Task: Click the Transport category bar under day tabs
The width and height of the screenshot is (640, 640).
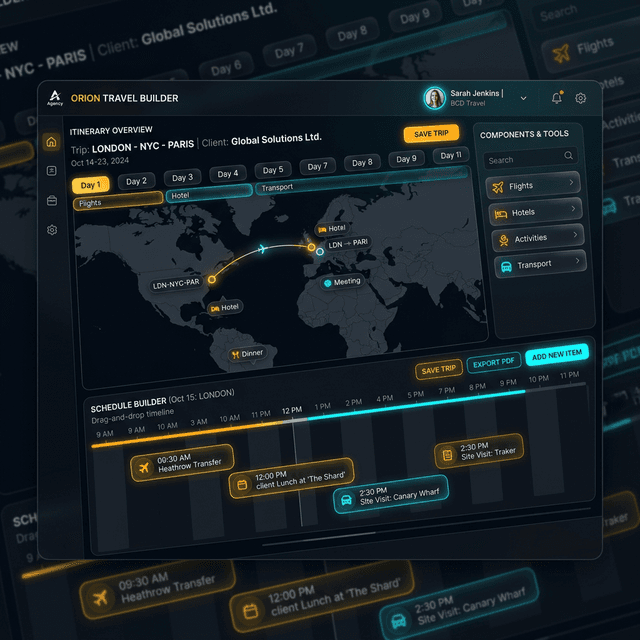Action: pyautogui.click(x=361, y=180)
